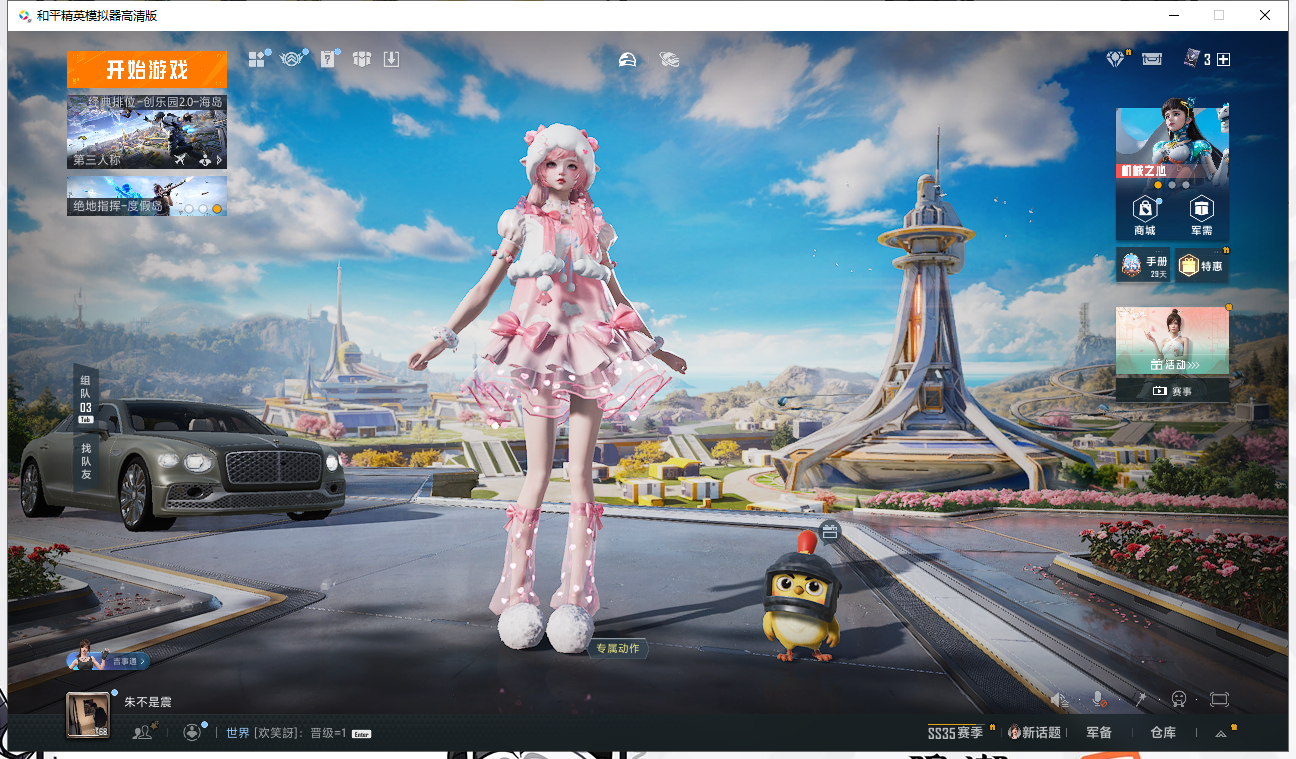
Task: Expand the up-arrow menu at bottom right
Action: pos(1221,733)
